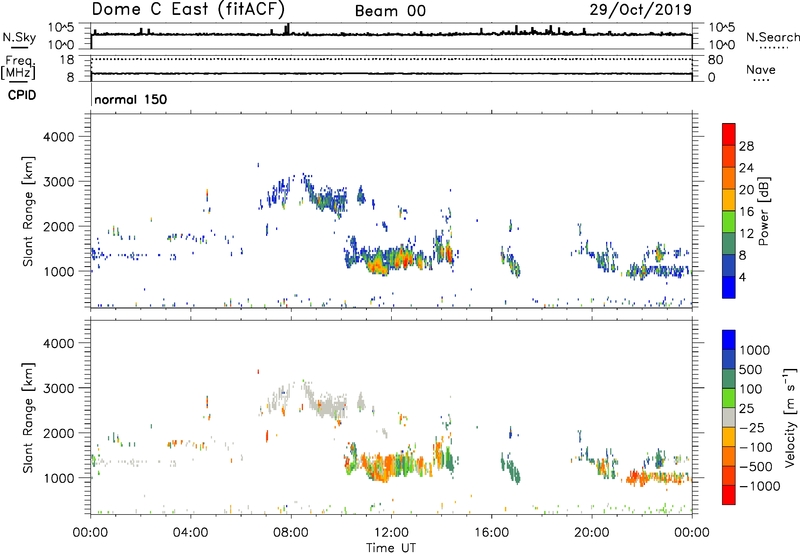The width and height of the screenshot is (800, 554).
Task: Click the 'Slant Range [km]' label of velocity panel
Action: (x=28, y=418)
